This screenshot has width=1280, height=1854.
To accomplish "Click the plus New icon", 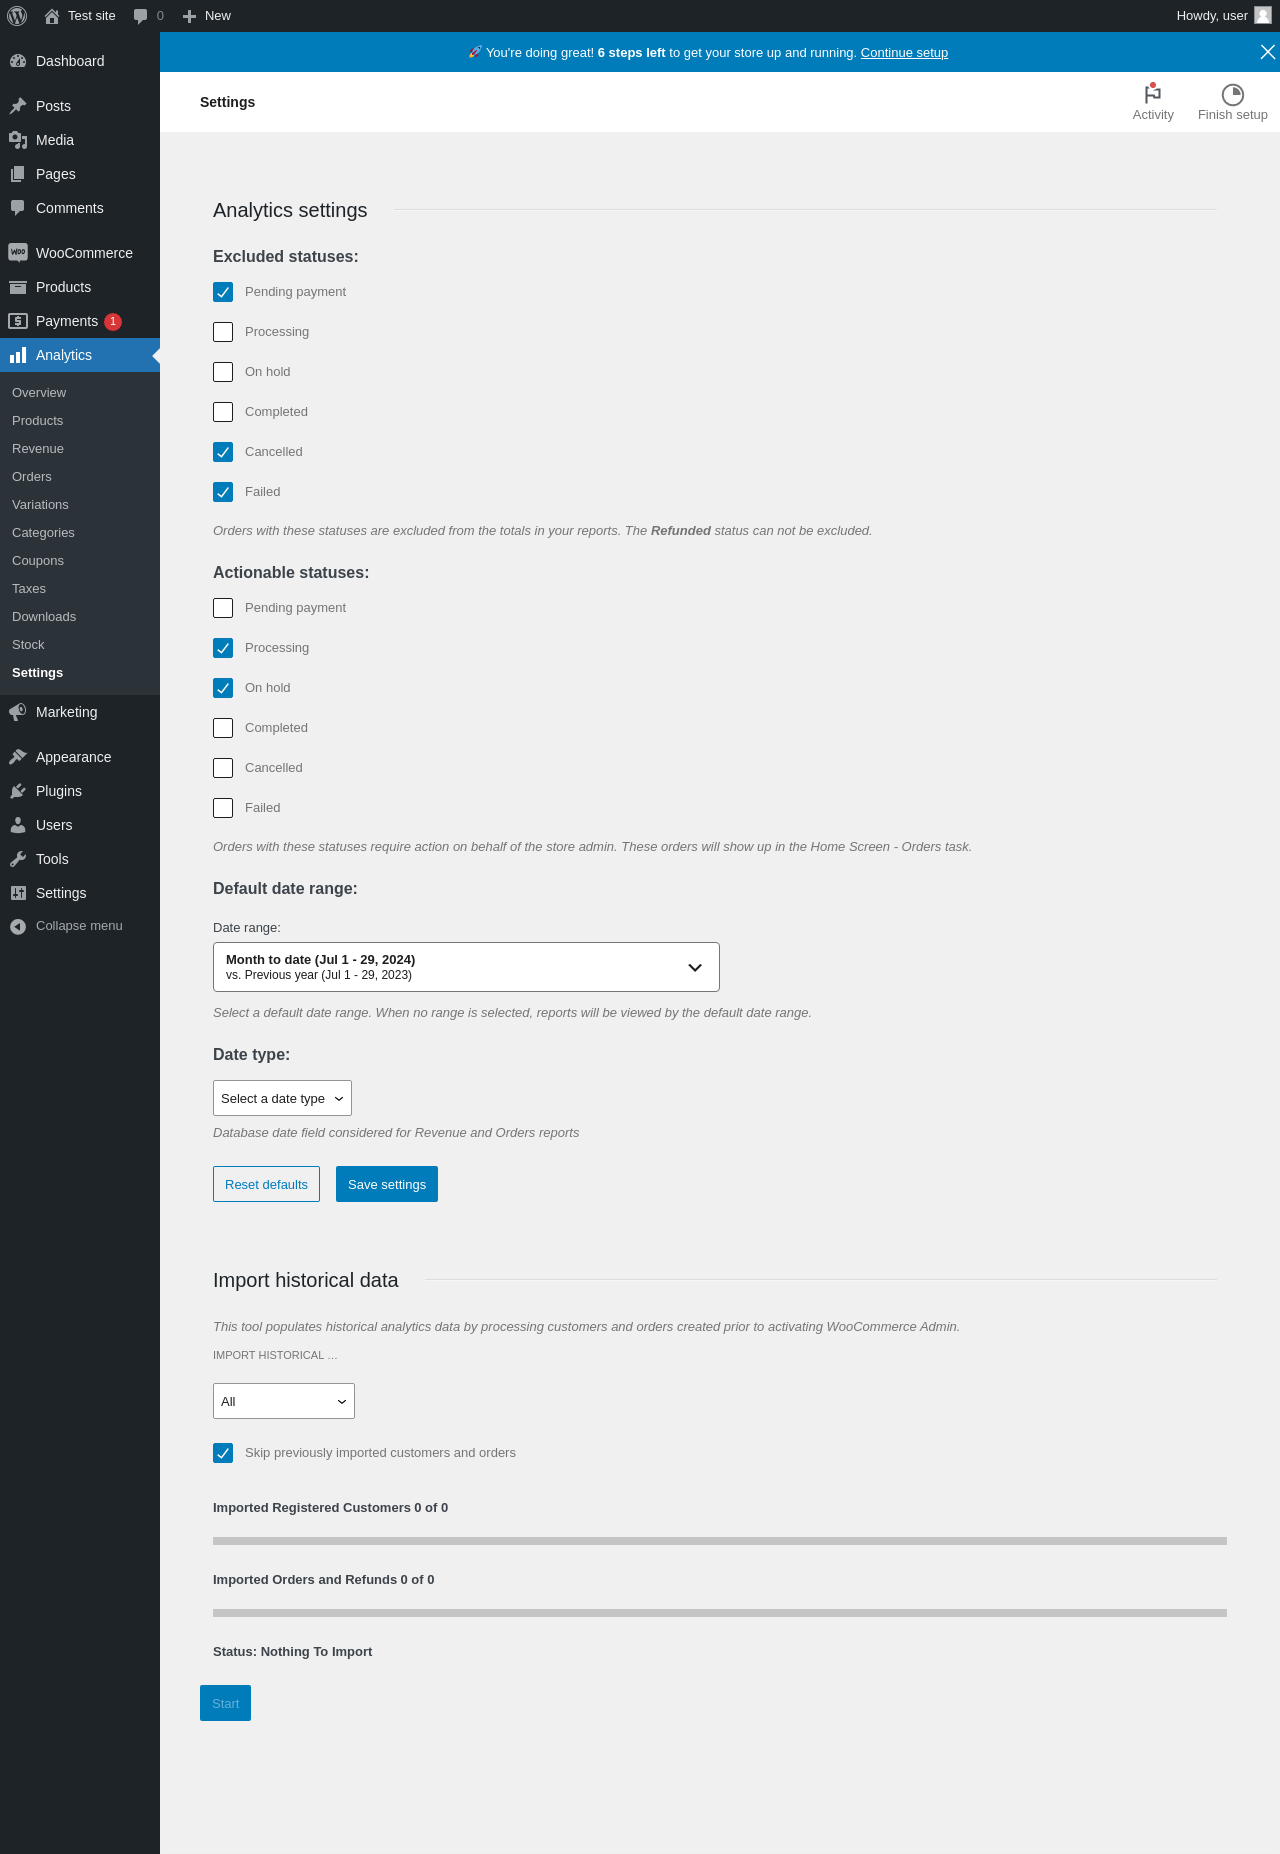I will pyautogui.click(x=190, y=16).
